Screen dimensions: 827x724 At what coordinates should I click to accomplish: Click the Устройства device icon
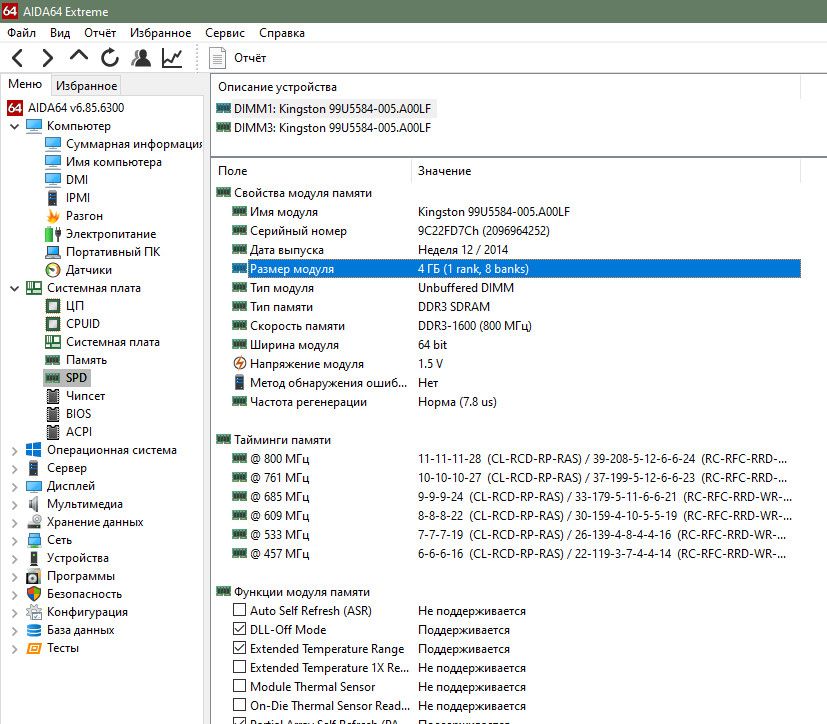point(34,558)
